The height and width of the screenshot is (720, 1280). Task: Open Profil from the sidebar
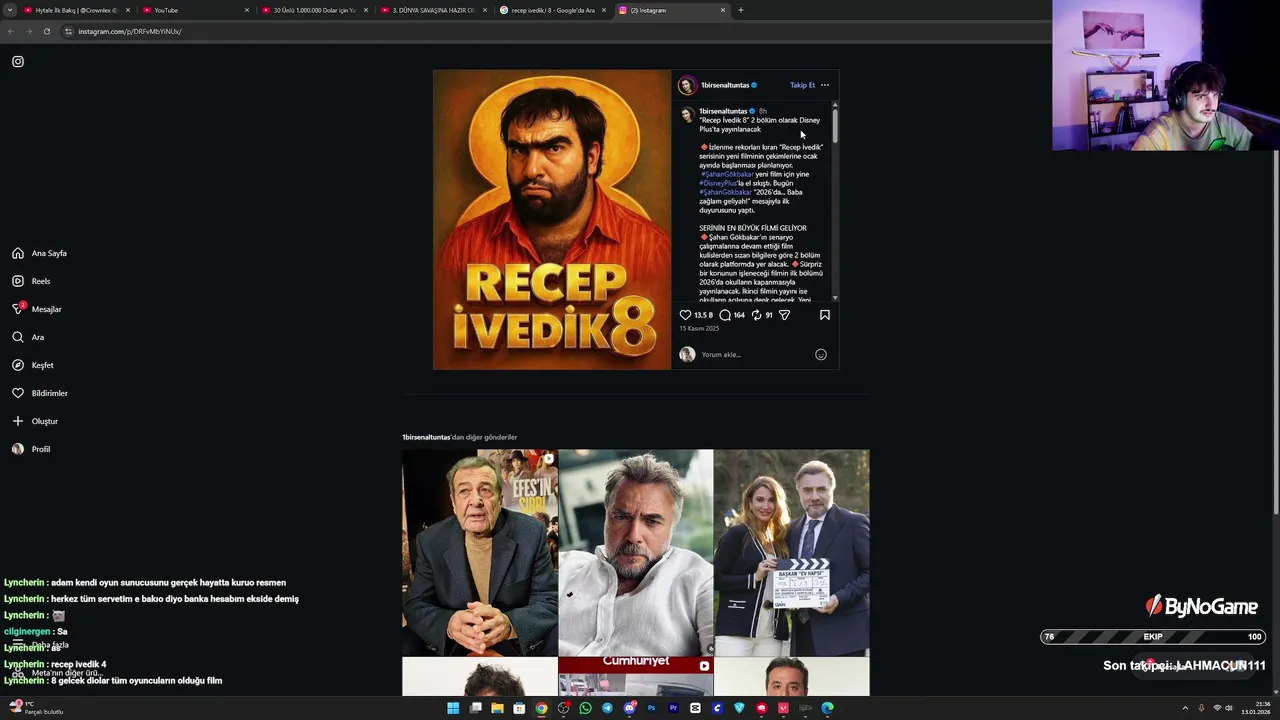click(x=31, y=449)
